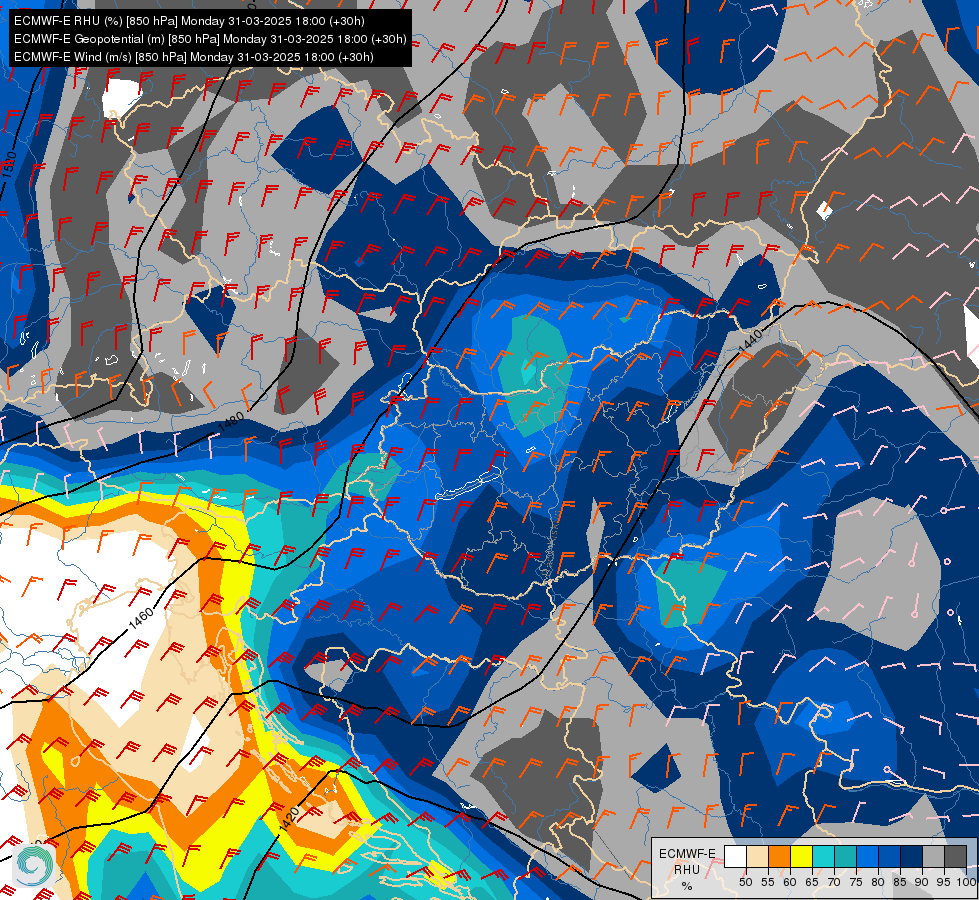Click the legend value 80
This screenshot has height=900, width=979.
tap(878, 882)
